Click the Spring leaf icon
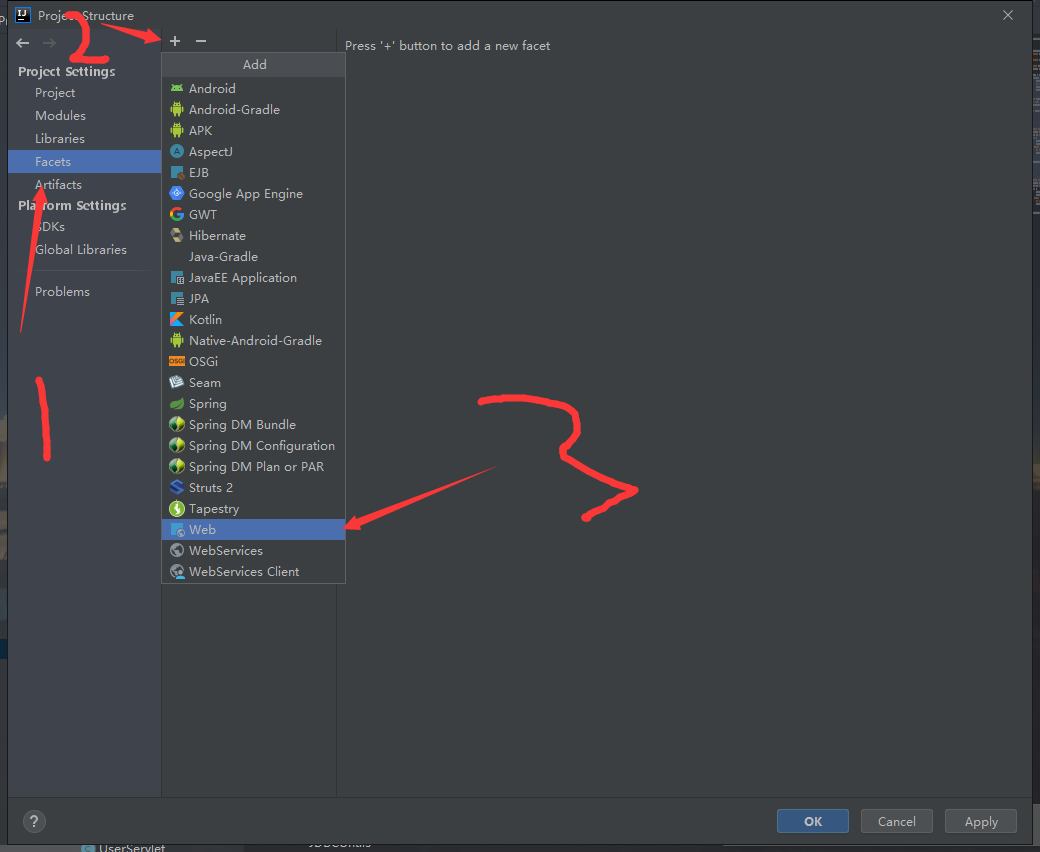 tap(176, 403)
